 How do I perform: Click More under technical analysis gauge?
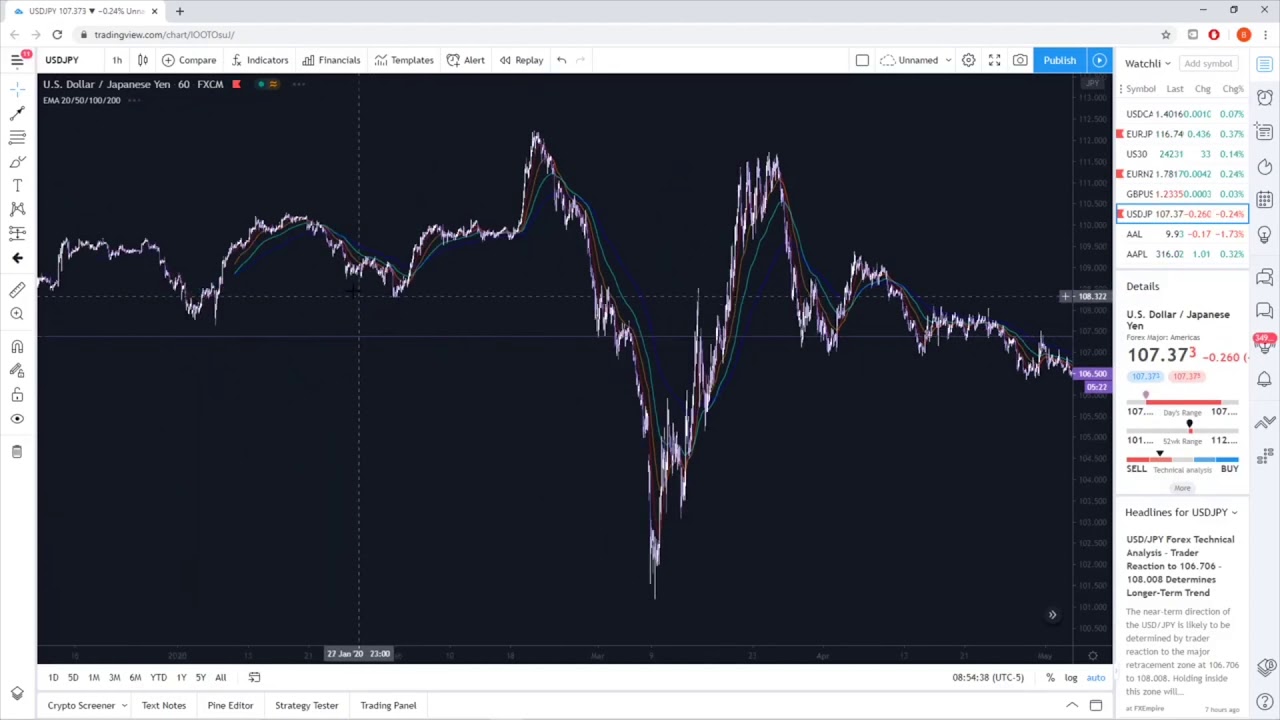pyautogui.click(x=1182, y=488)
